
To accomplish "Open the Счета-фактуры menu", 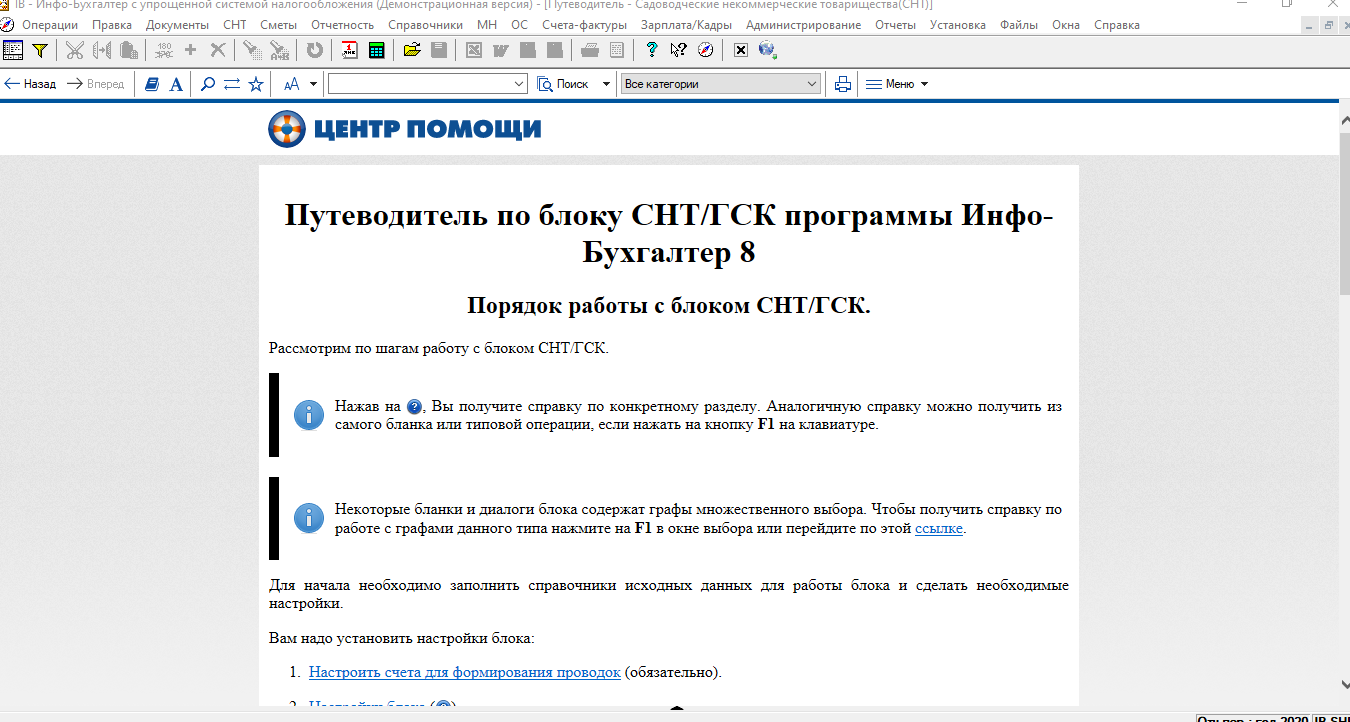I will click(x=585, y=25).
